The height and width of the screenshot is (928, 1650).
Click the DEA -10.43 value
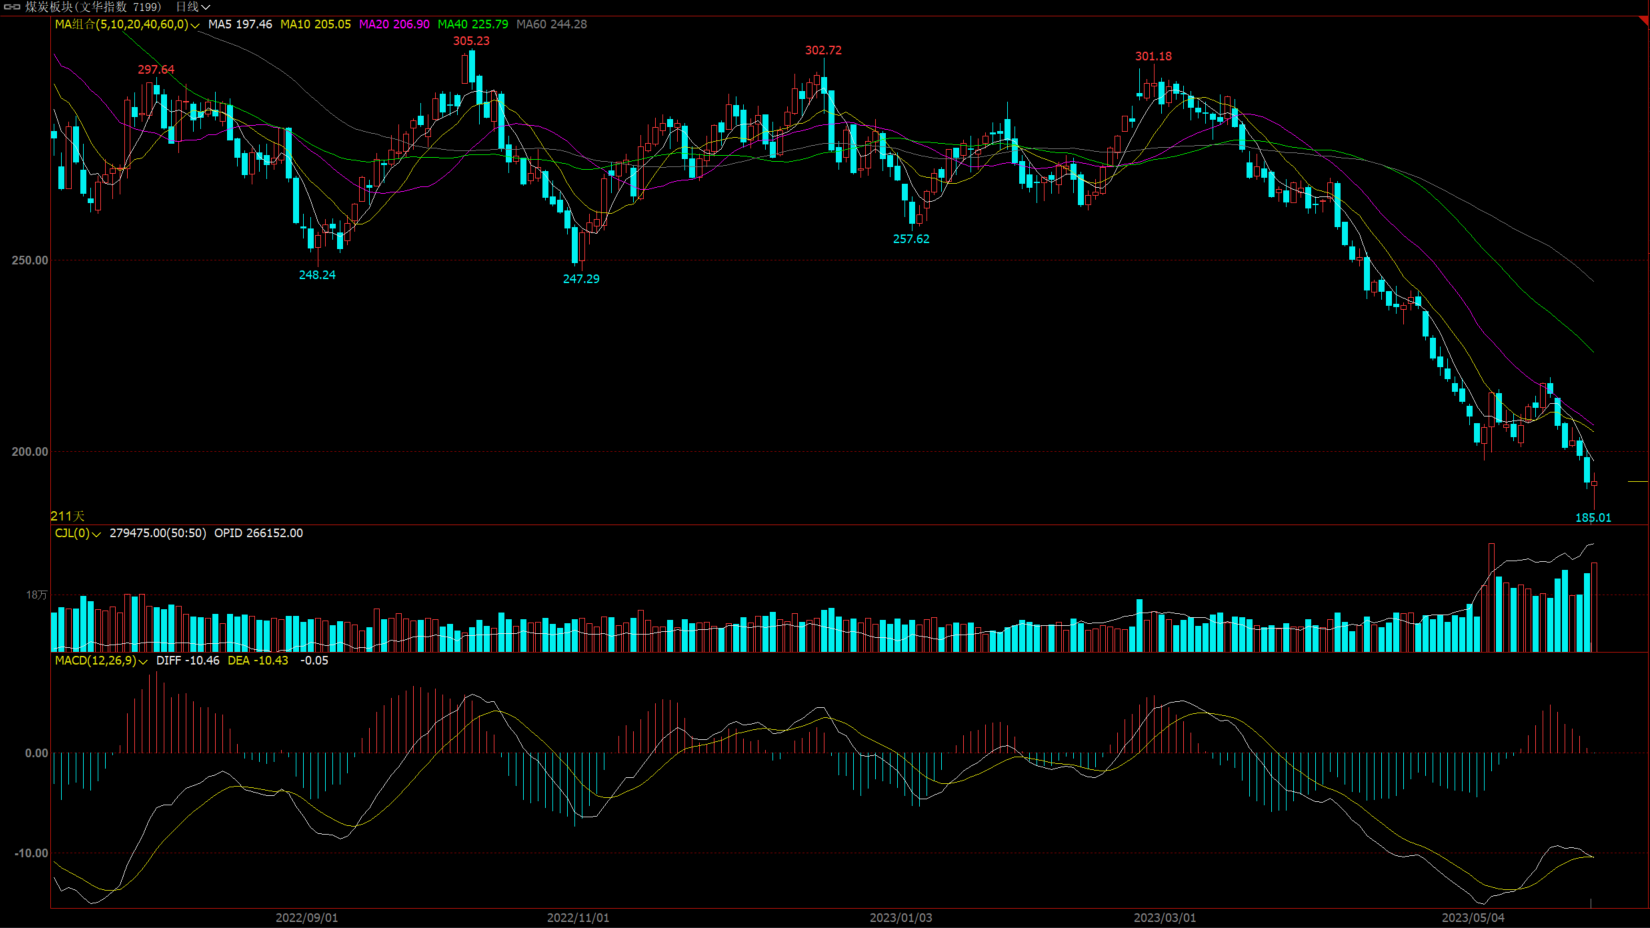coord(258,660)
